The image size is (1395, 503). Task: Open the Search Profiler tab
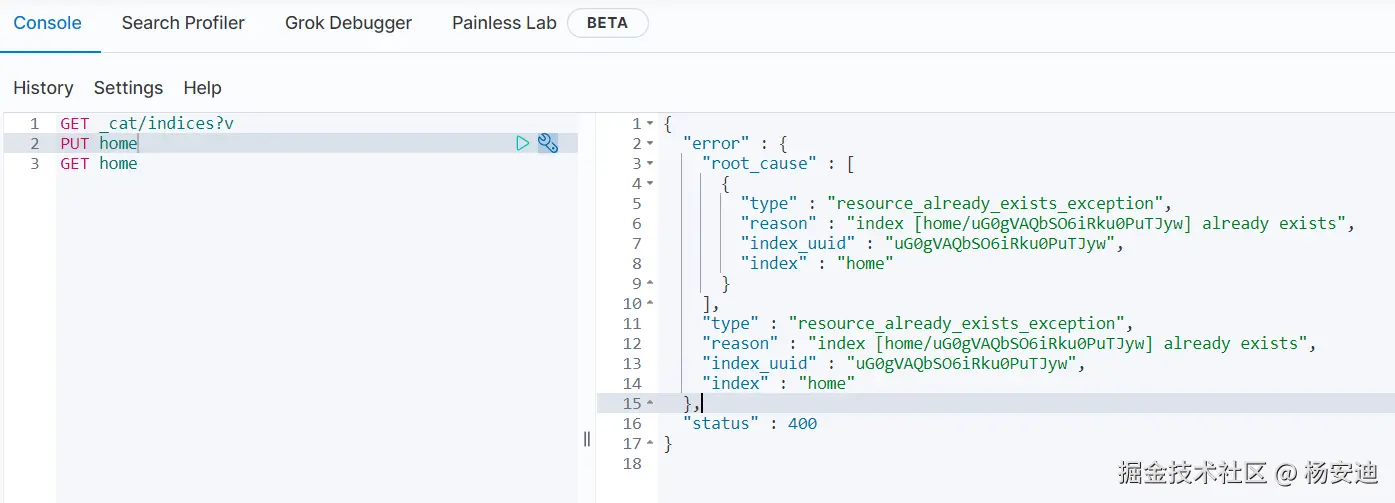click(x=183, y=23)
